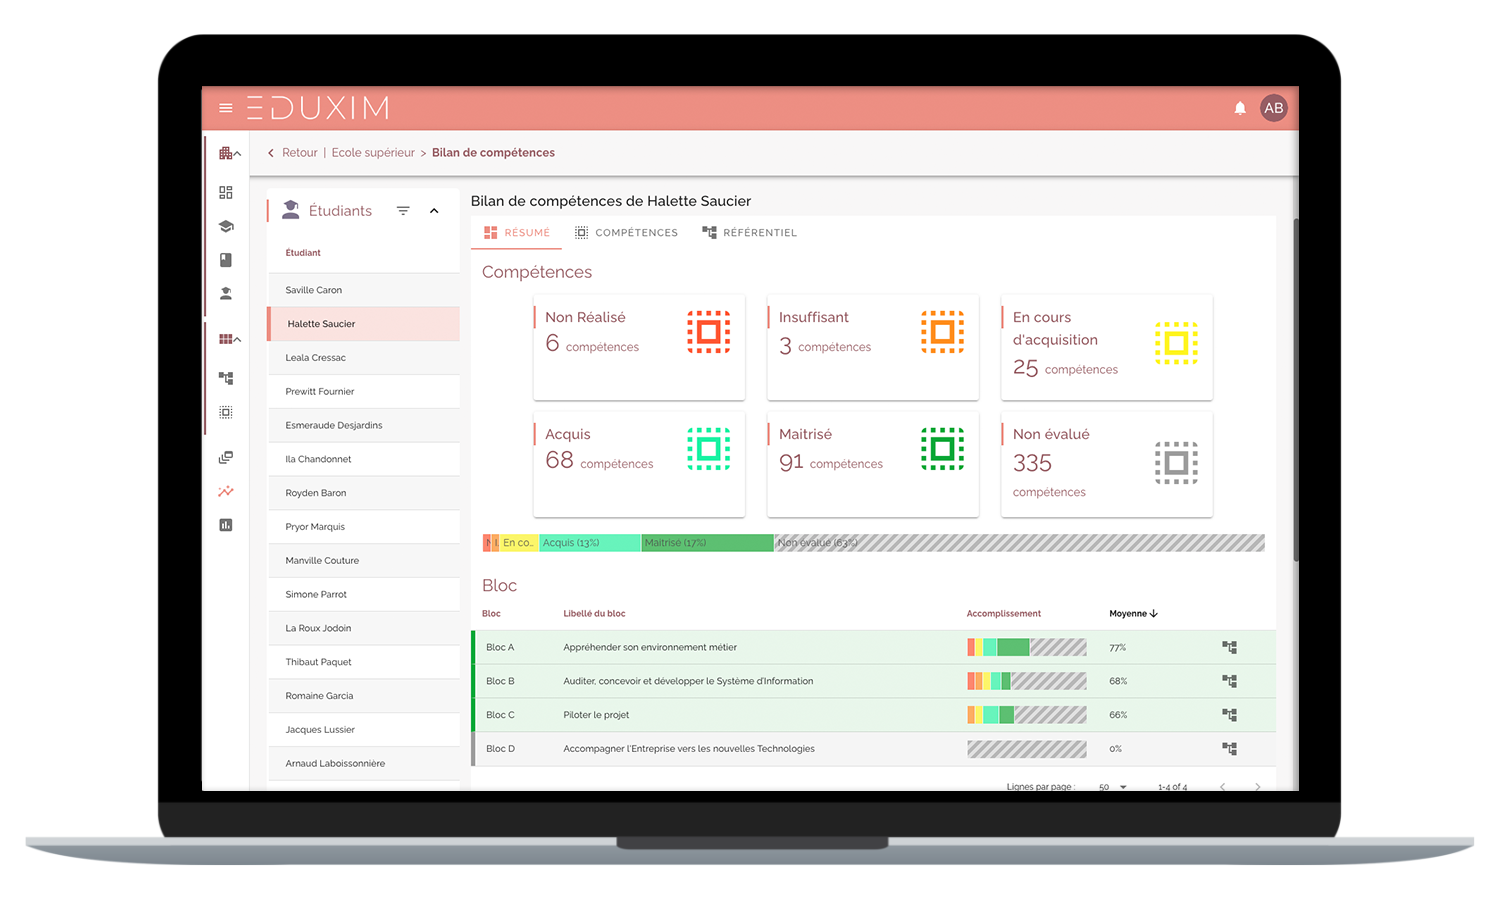1500x900 pixels.
Task: Open the hamburger menu in header
Action: (226, 108)
